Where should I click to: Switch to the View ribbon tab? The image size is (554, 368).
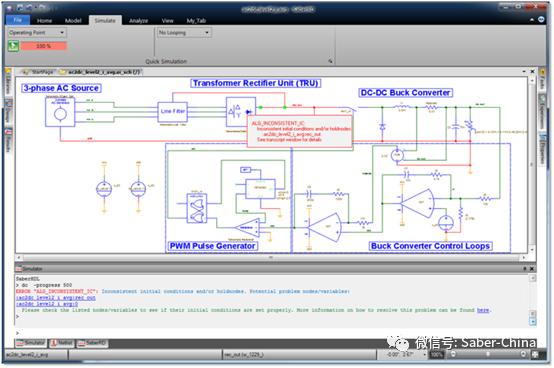pos(167,20)
